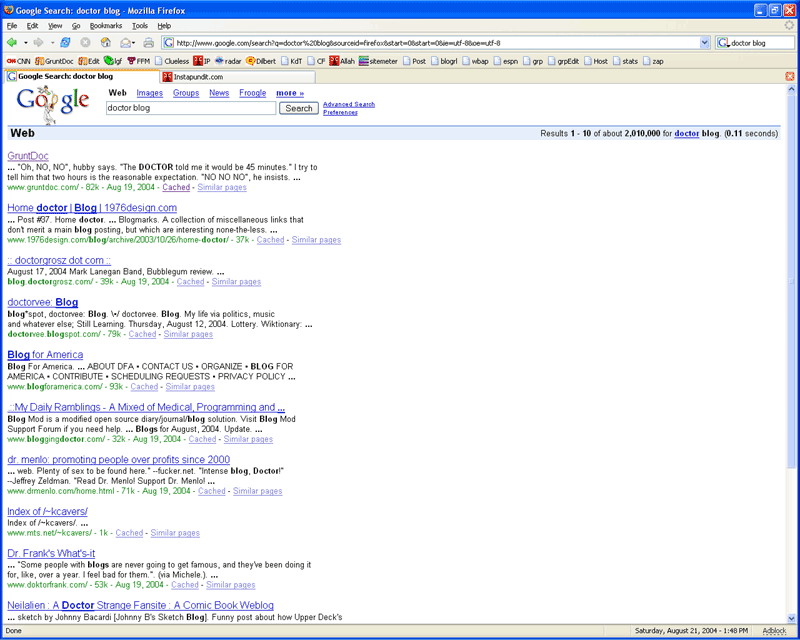Open the Help menu

(x=164, y=26)
